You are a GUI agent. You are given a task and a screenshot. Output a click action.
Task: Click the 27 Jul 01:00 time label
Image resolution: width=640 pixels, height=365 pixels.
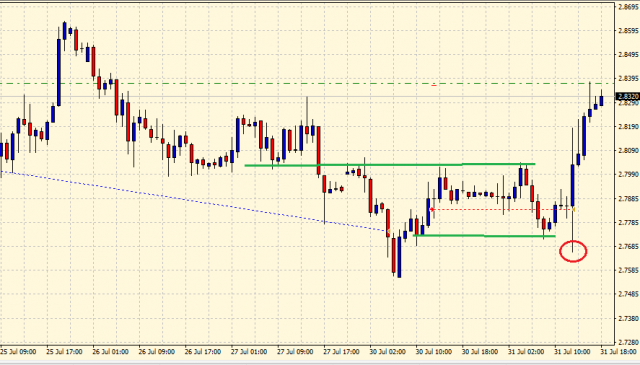click(x=249, y=352)
